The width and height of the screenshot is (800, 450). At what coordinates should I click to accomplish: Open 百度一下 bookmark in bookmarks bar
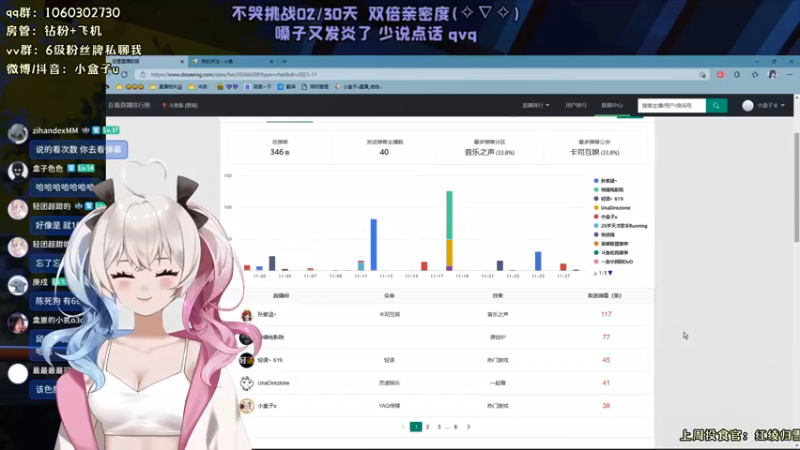pyautogui.click(x=258, y=87)
